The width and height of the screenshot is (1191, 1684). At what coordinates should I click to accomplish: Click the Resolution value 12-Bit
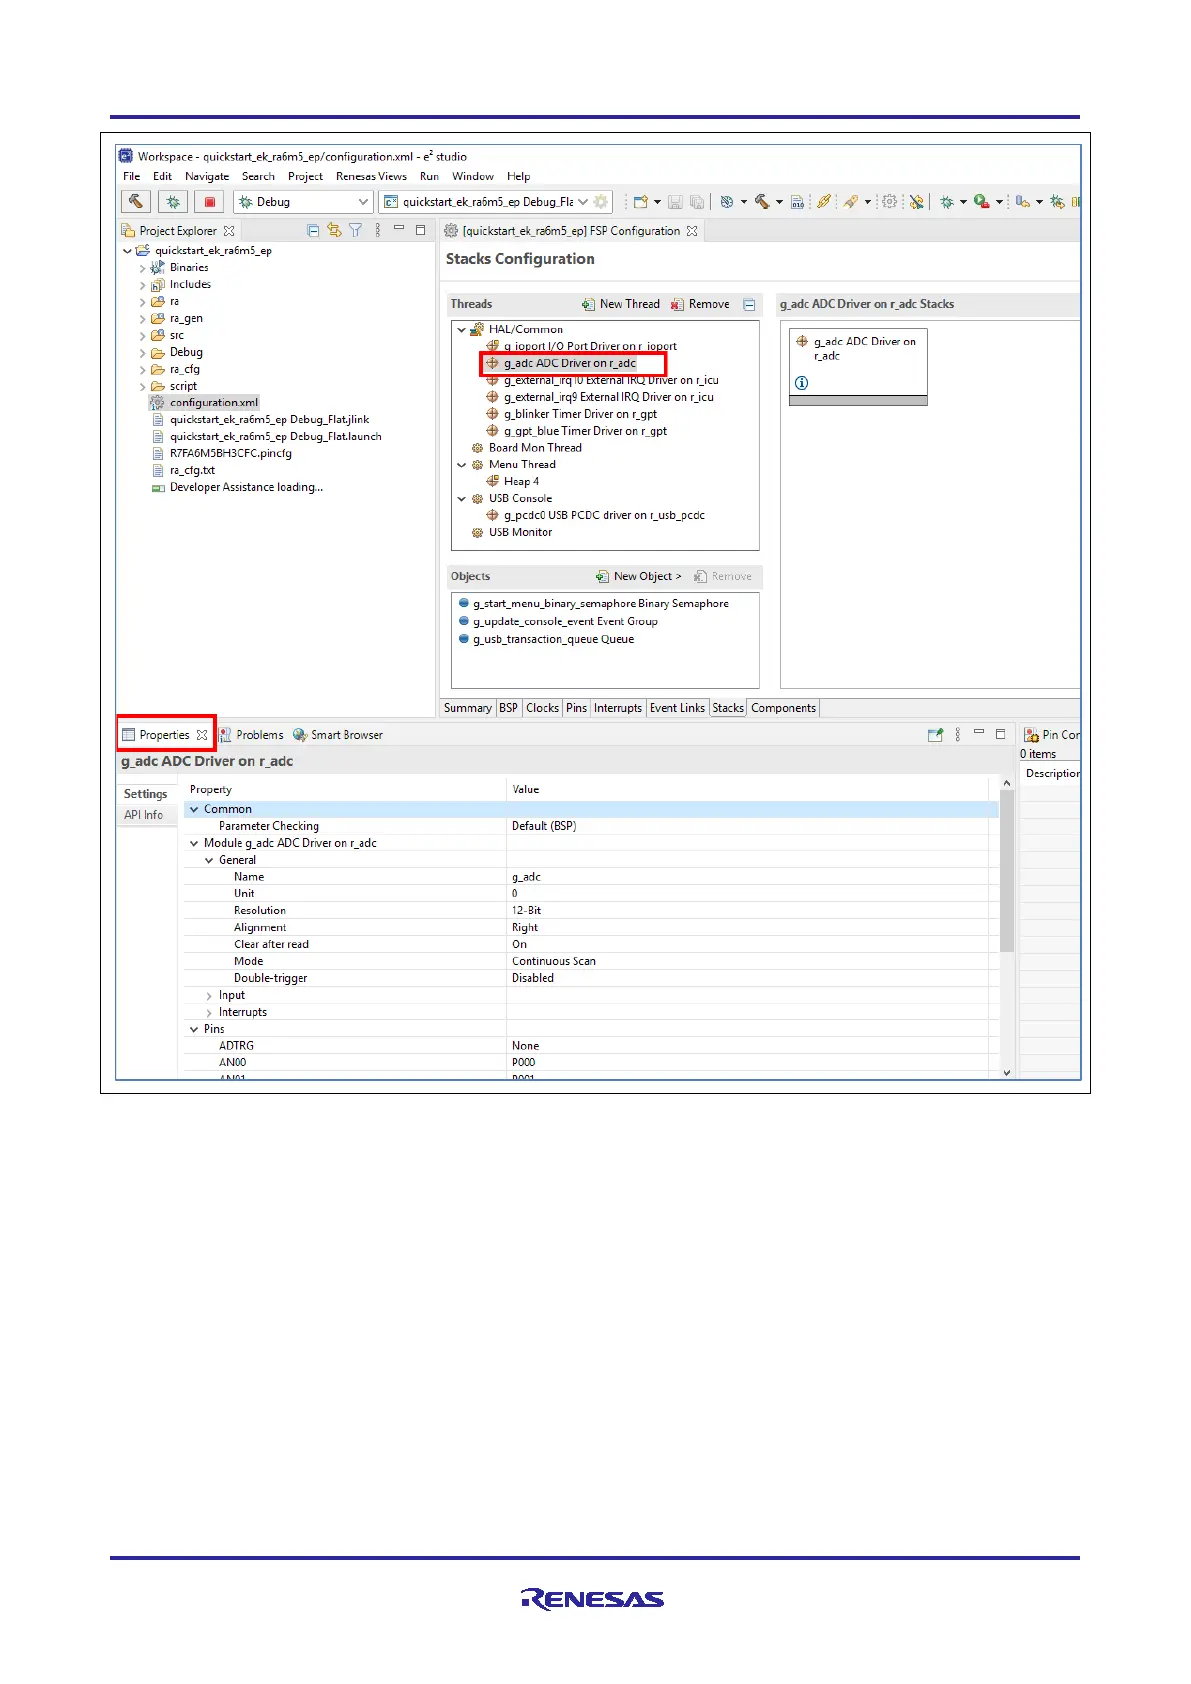(x=526, y=911)
